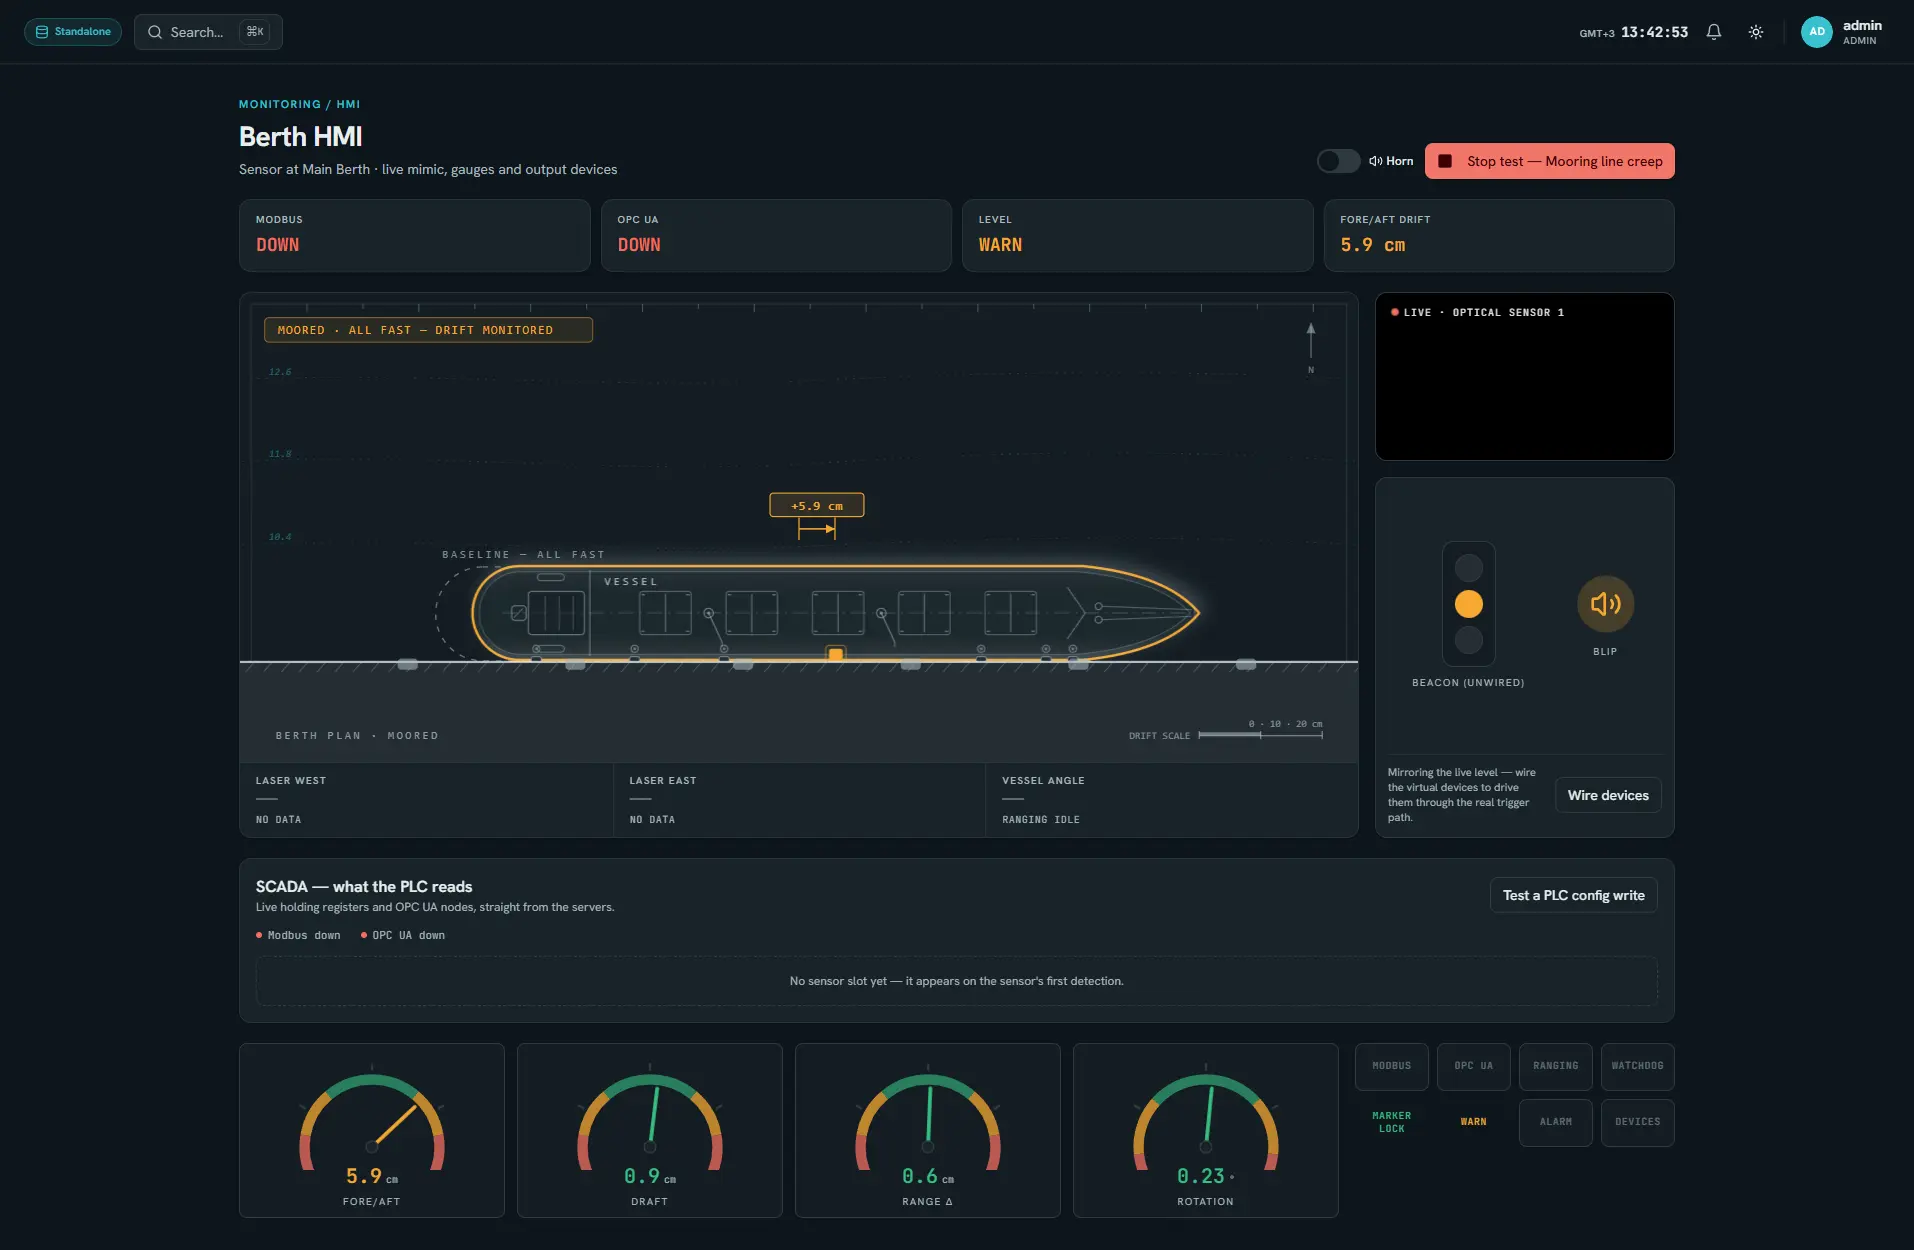The width and height of the screenshot is (1914, 1250).
Task: Click the clock reading 13:42:53
Action: click(1654, 32)
